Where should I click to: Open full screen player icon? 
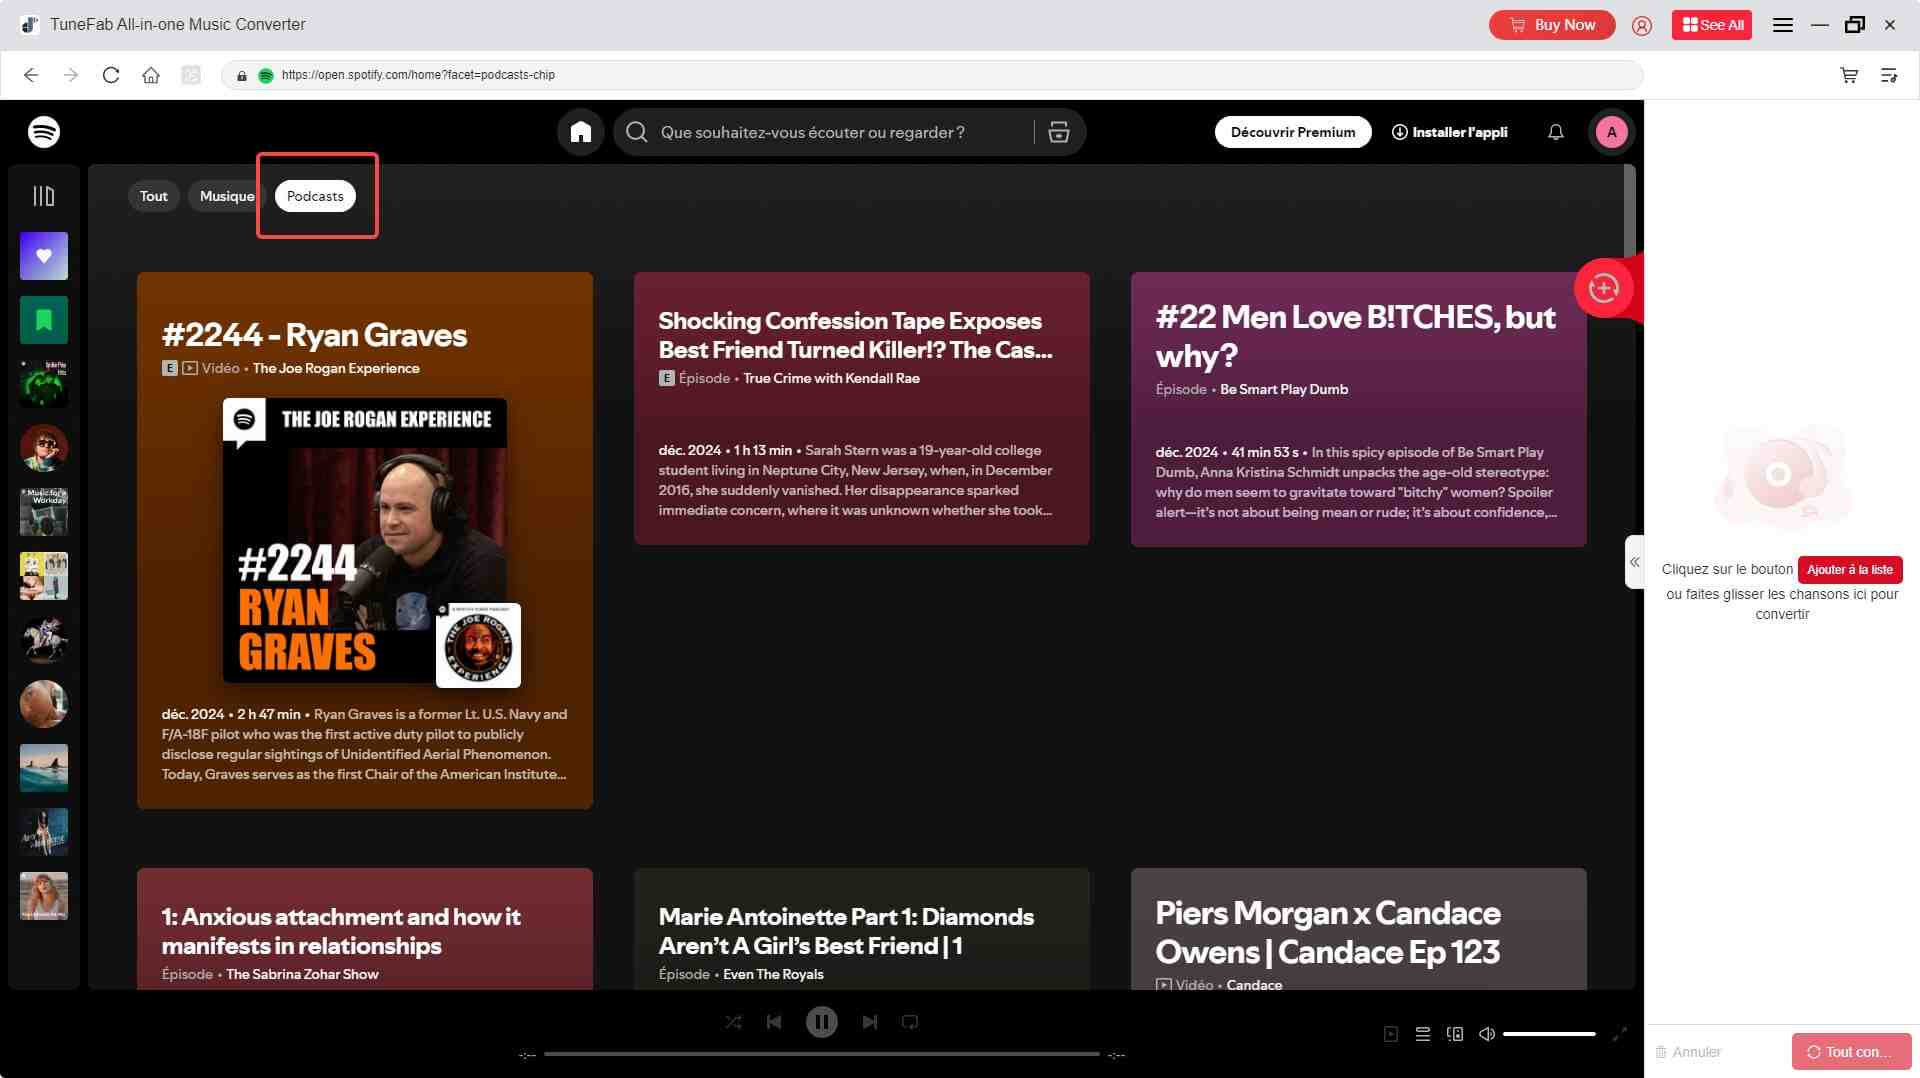click(x=1620, y=1034)
